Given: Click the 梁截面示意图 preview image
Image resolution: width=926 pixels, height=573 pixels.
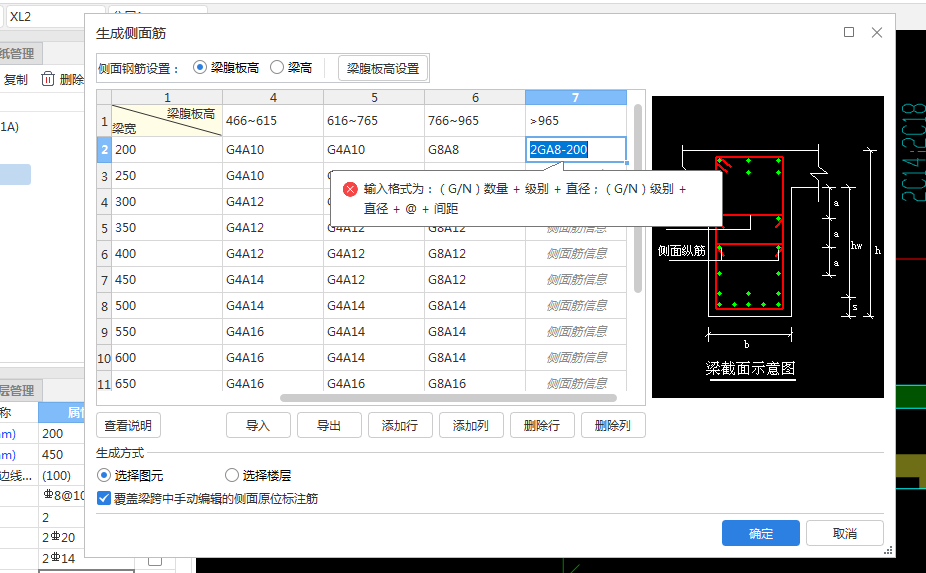Looking at the screenshot, I should click(768, 247).
